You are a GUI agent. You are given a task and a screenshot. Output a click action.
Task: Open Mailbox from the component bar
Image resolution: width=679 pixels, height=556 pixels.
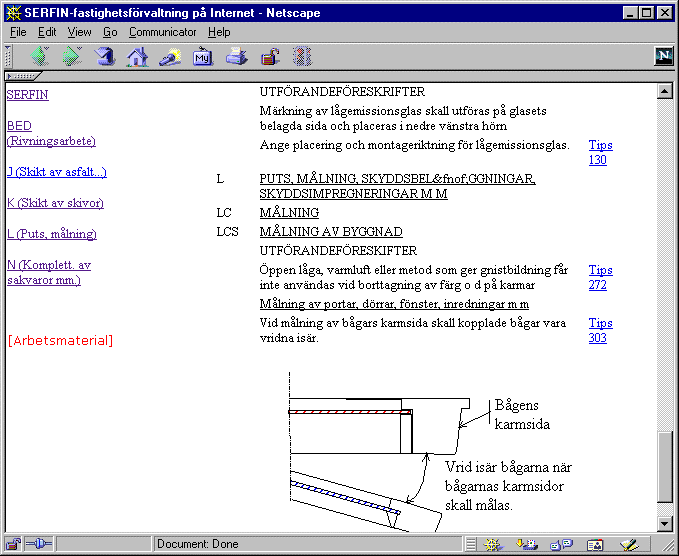point(527,544)
